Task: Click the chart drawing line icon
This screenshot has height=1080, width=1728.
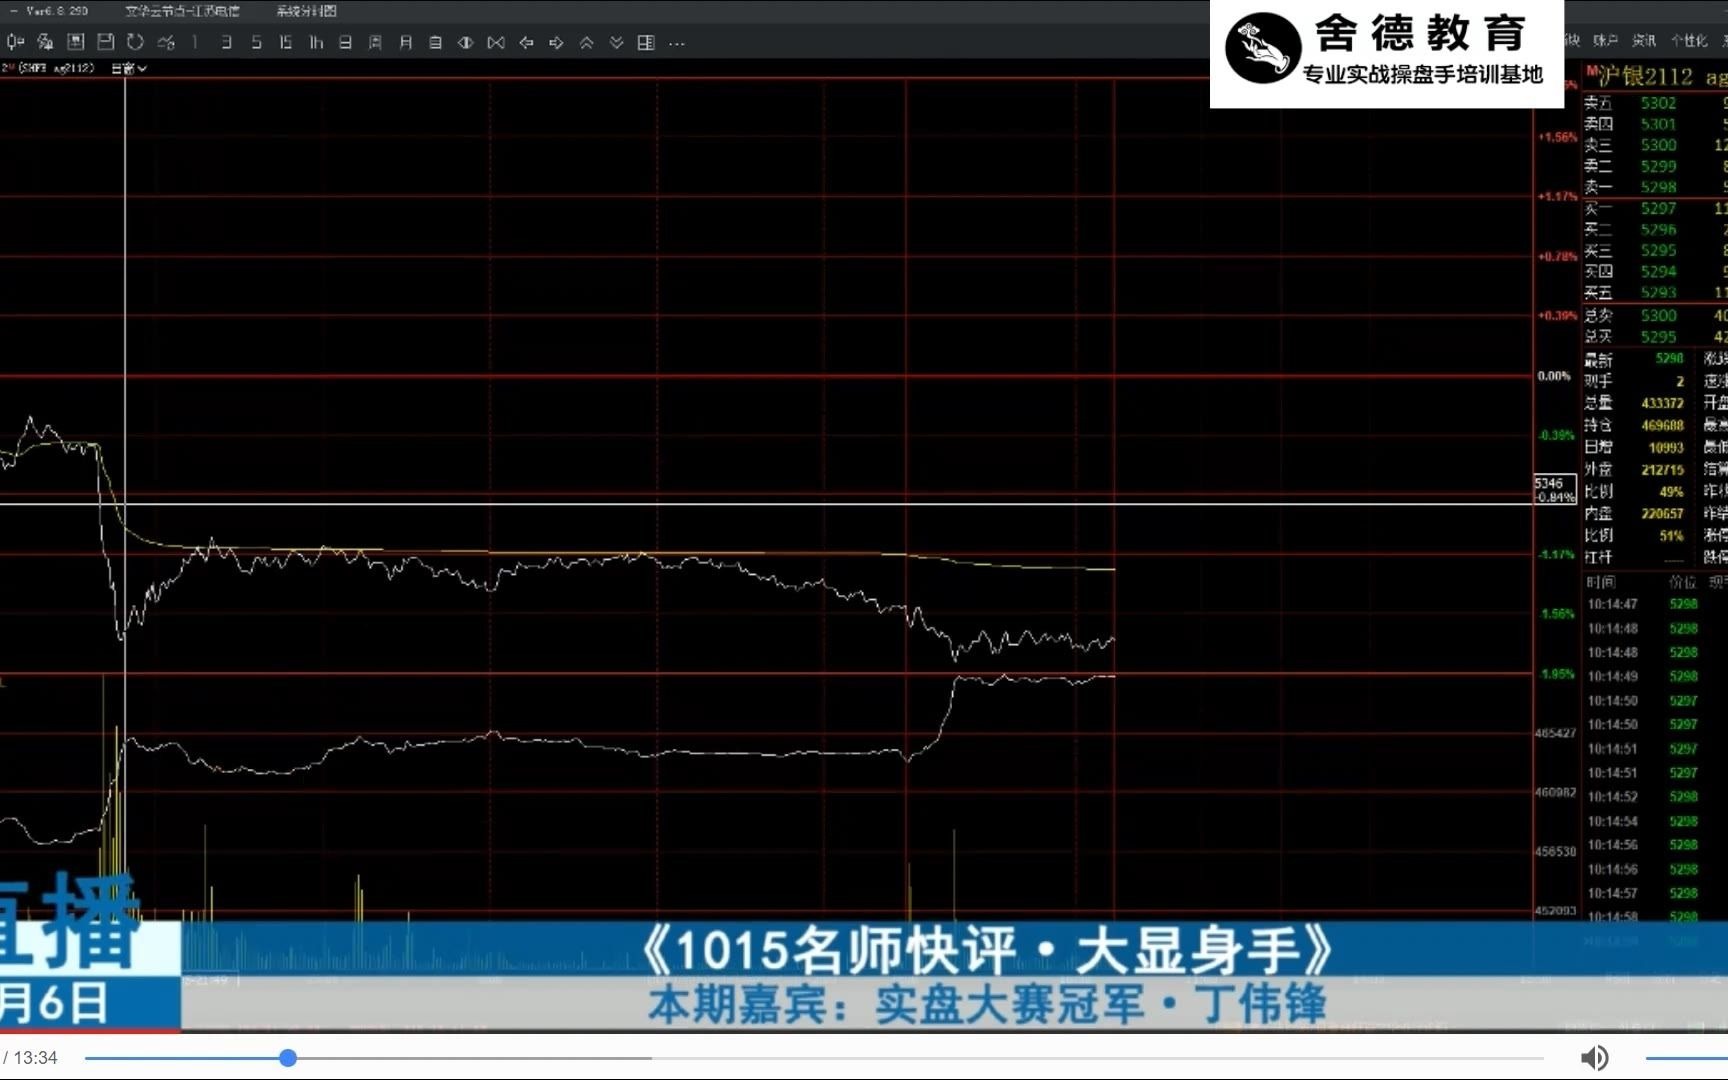Action: (x=166, y=42)
